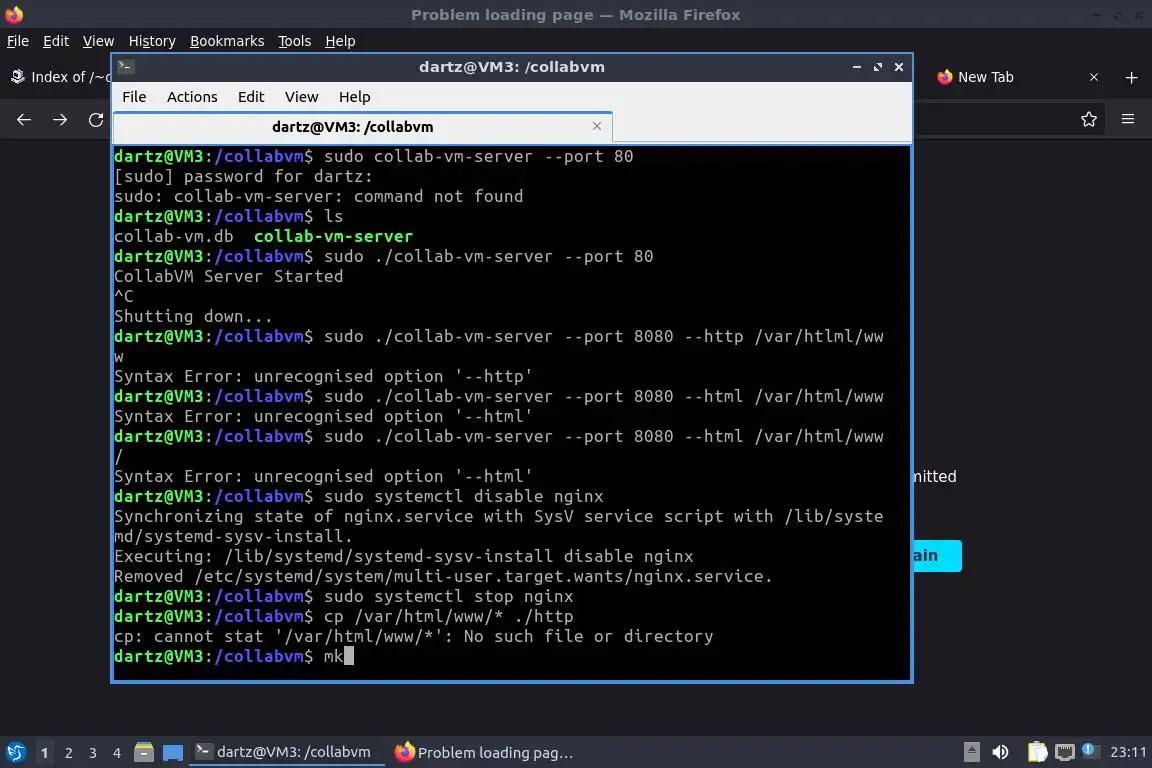Open the terminal View menu
The width and height of the screenshot is (1152, 768).
(x=301, y=97)
